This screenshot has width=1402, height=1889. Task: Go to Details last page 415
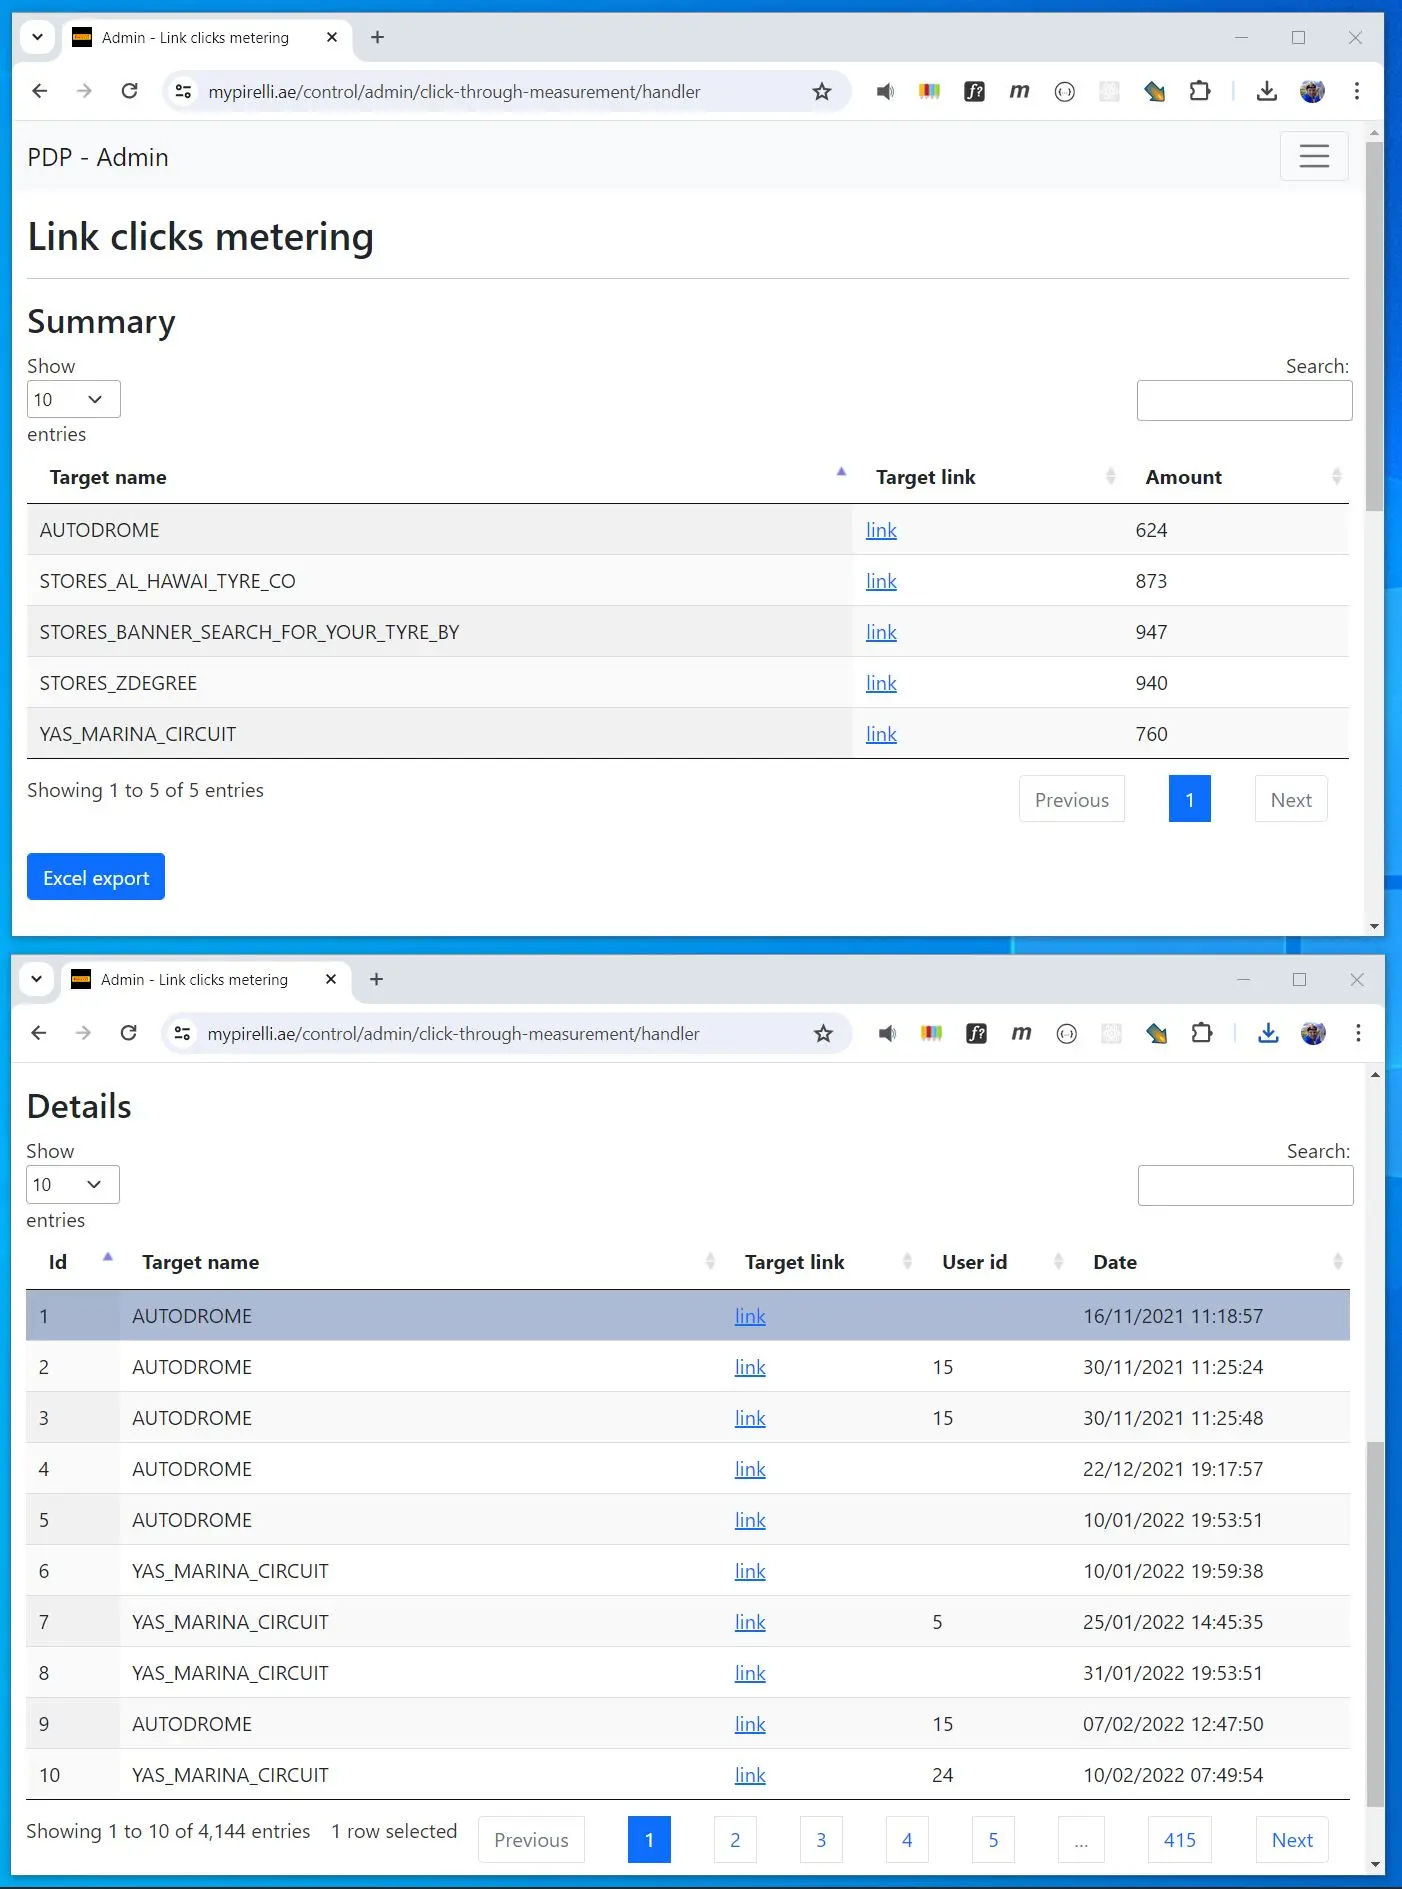[1180, 1840]
